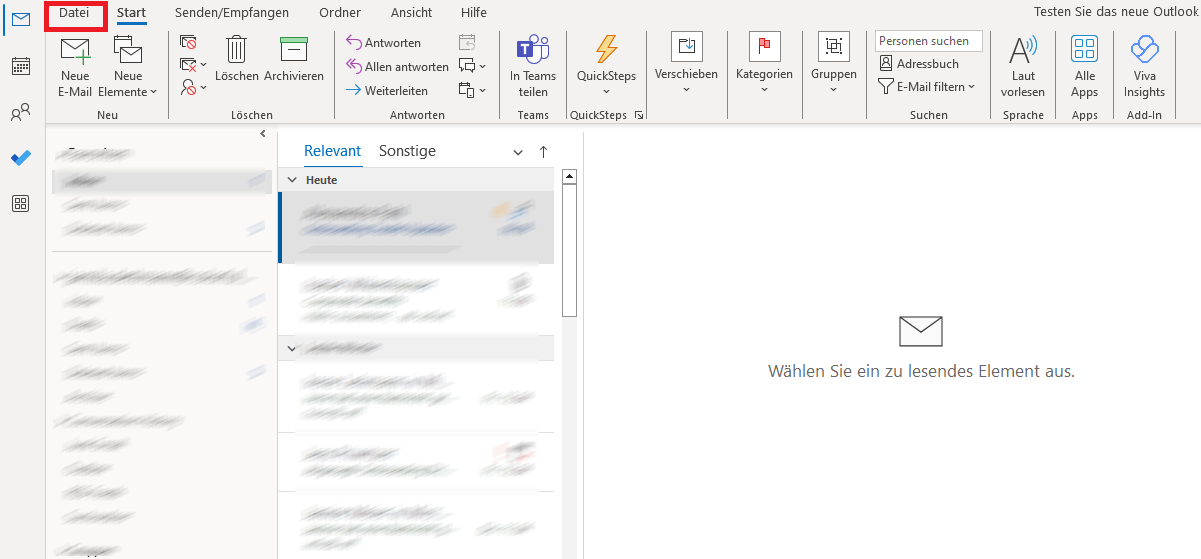The width and height of the screenshot is (1201, 559).
Task: Share to Teams with In Teams teilen
Action: (x=533, y=50)
